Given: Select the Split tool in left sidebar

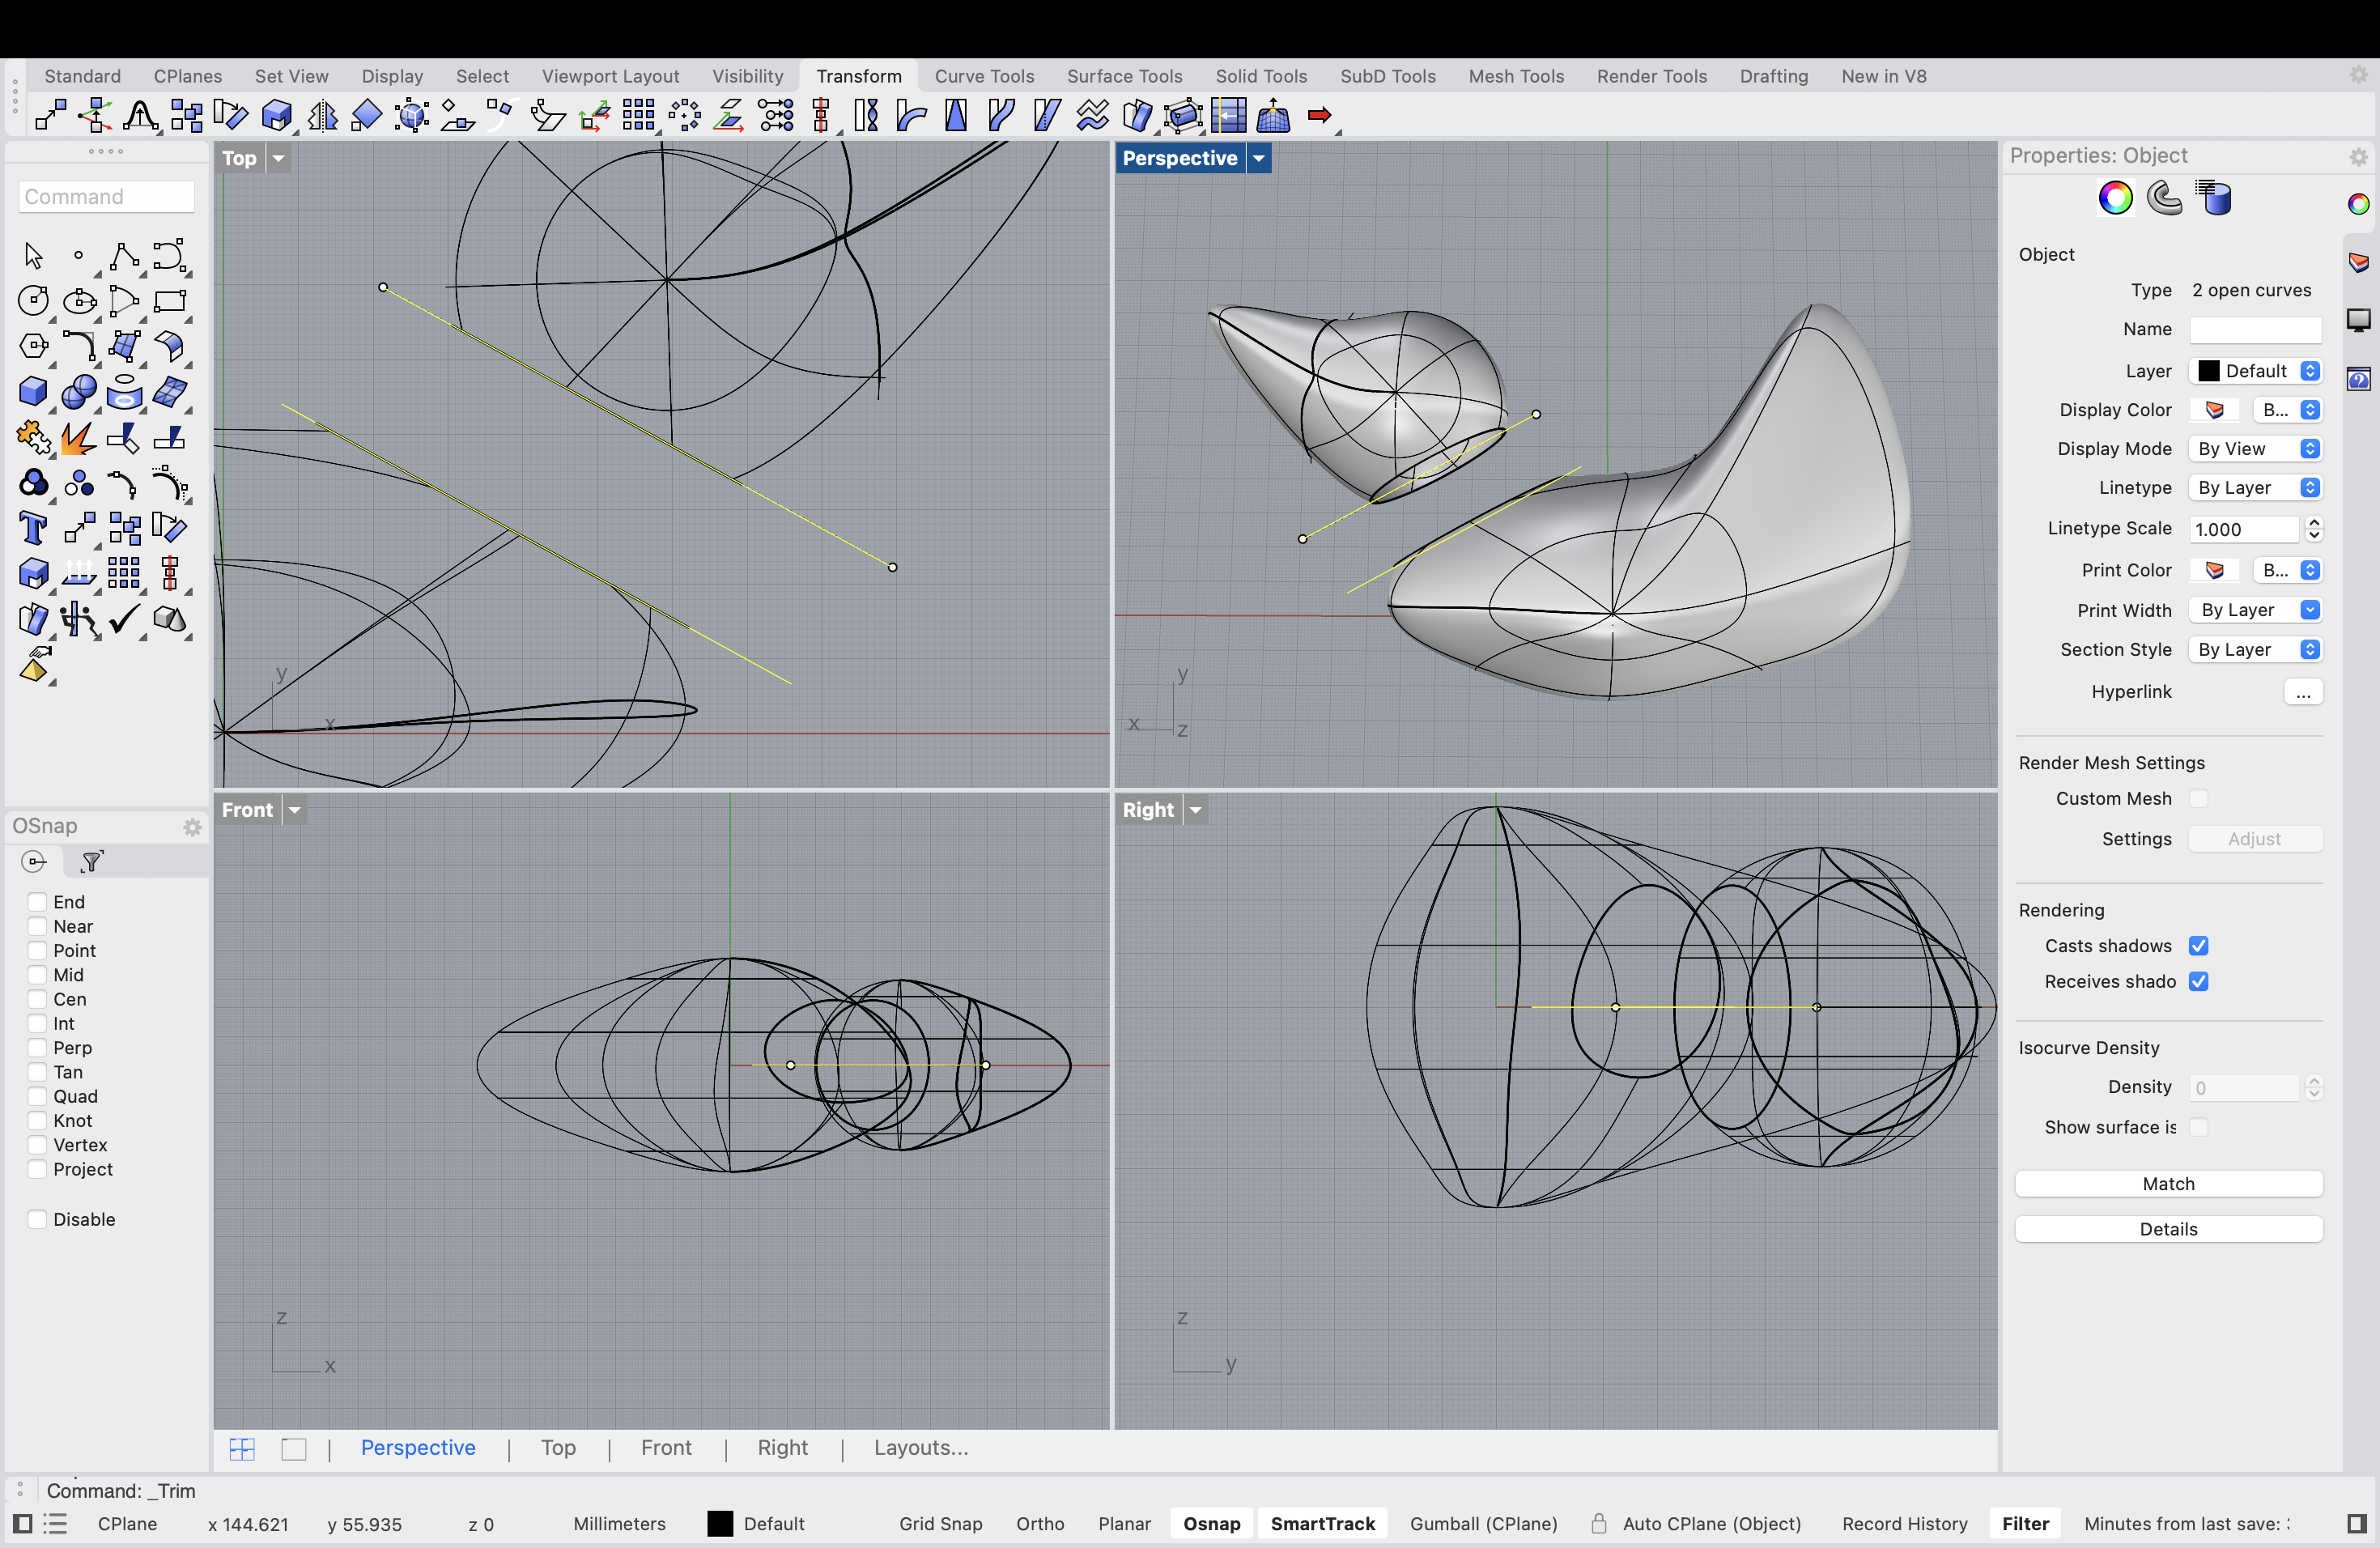Looking at the screenshot, I should pos(169,438).
